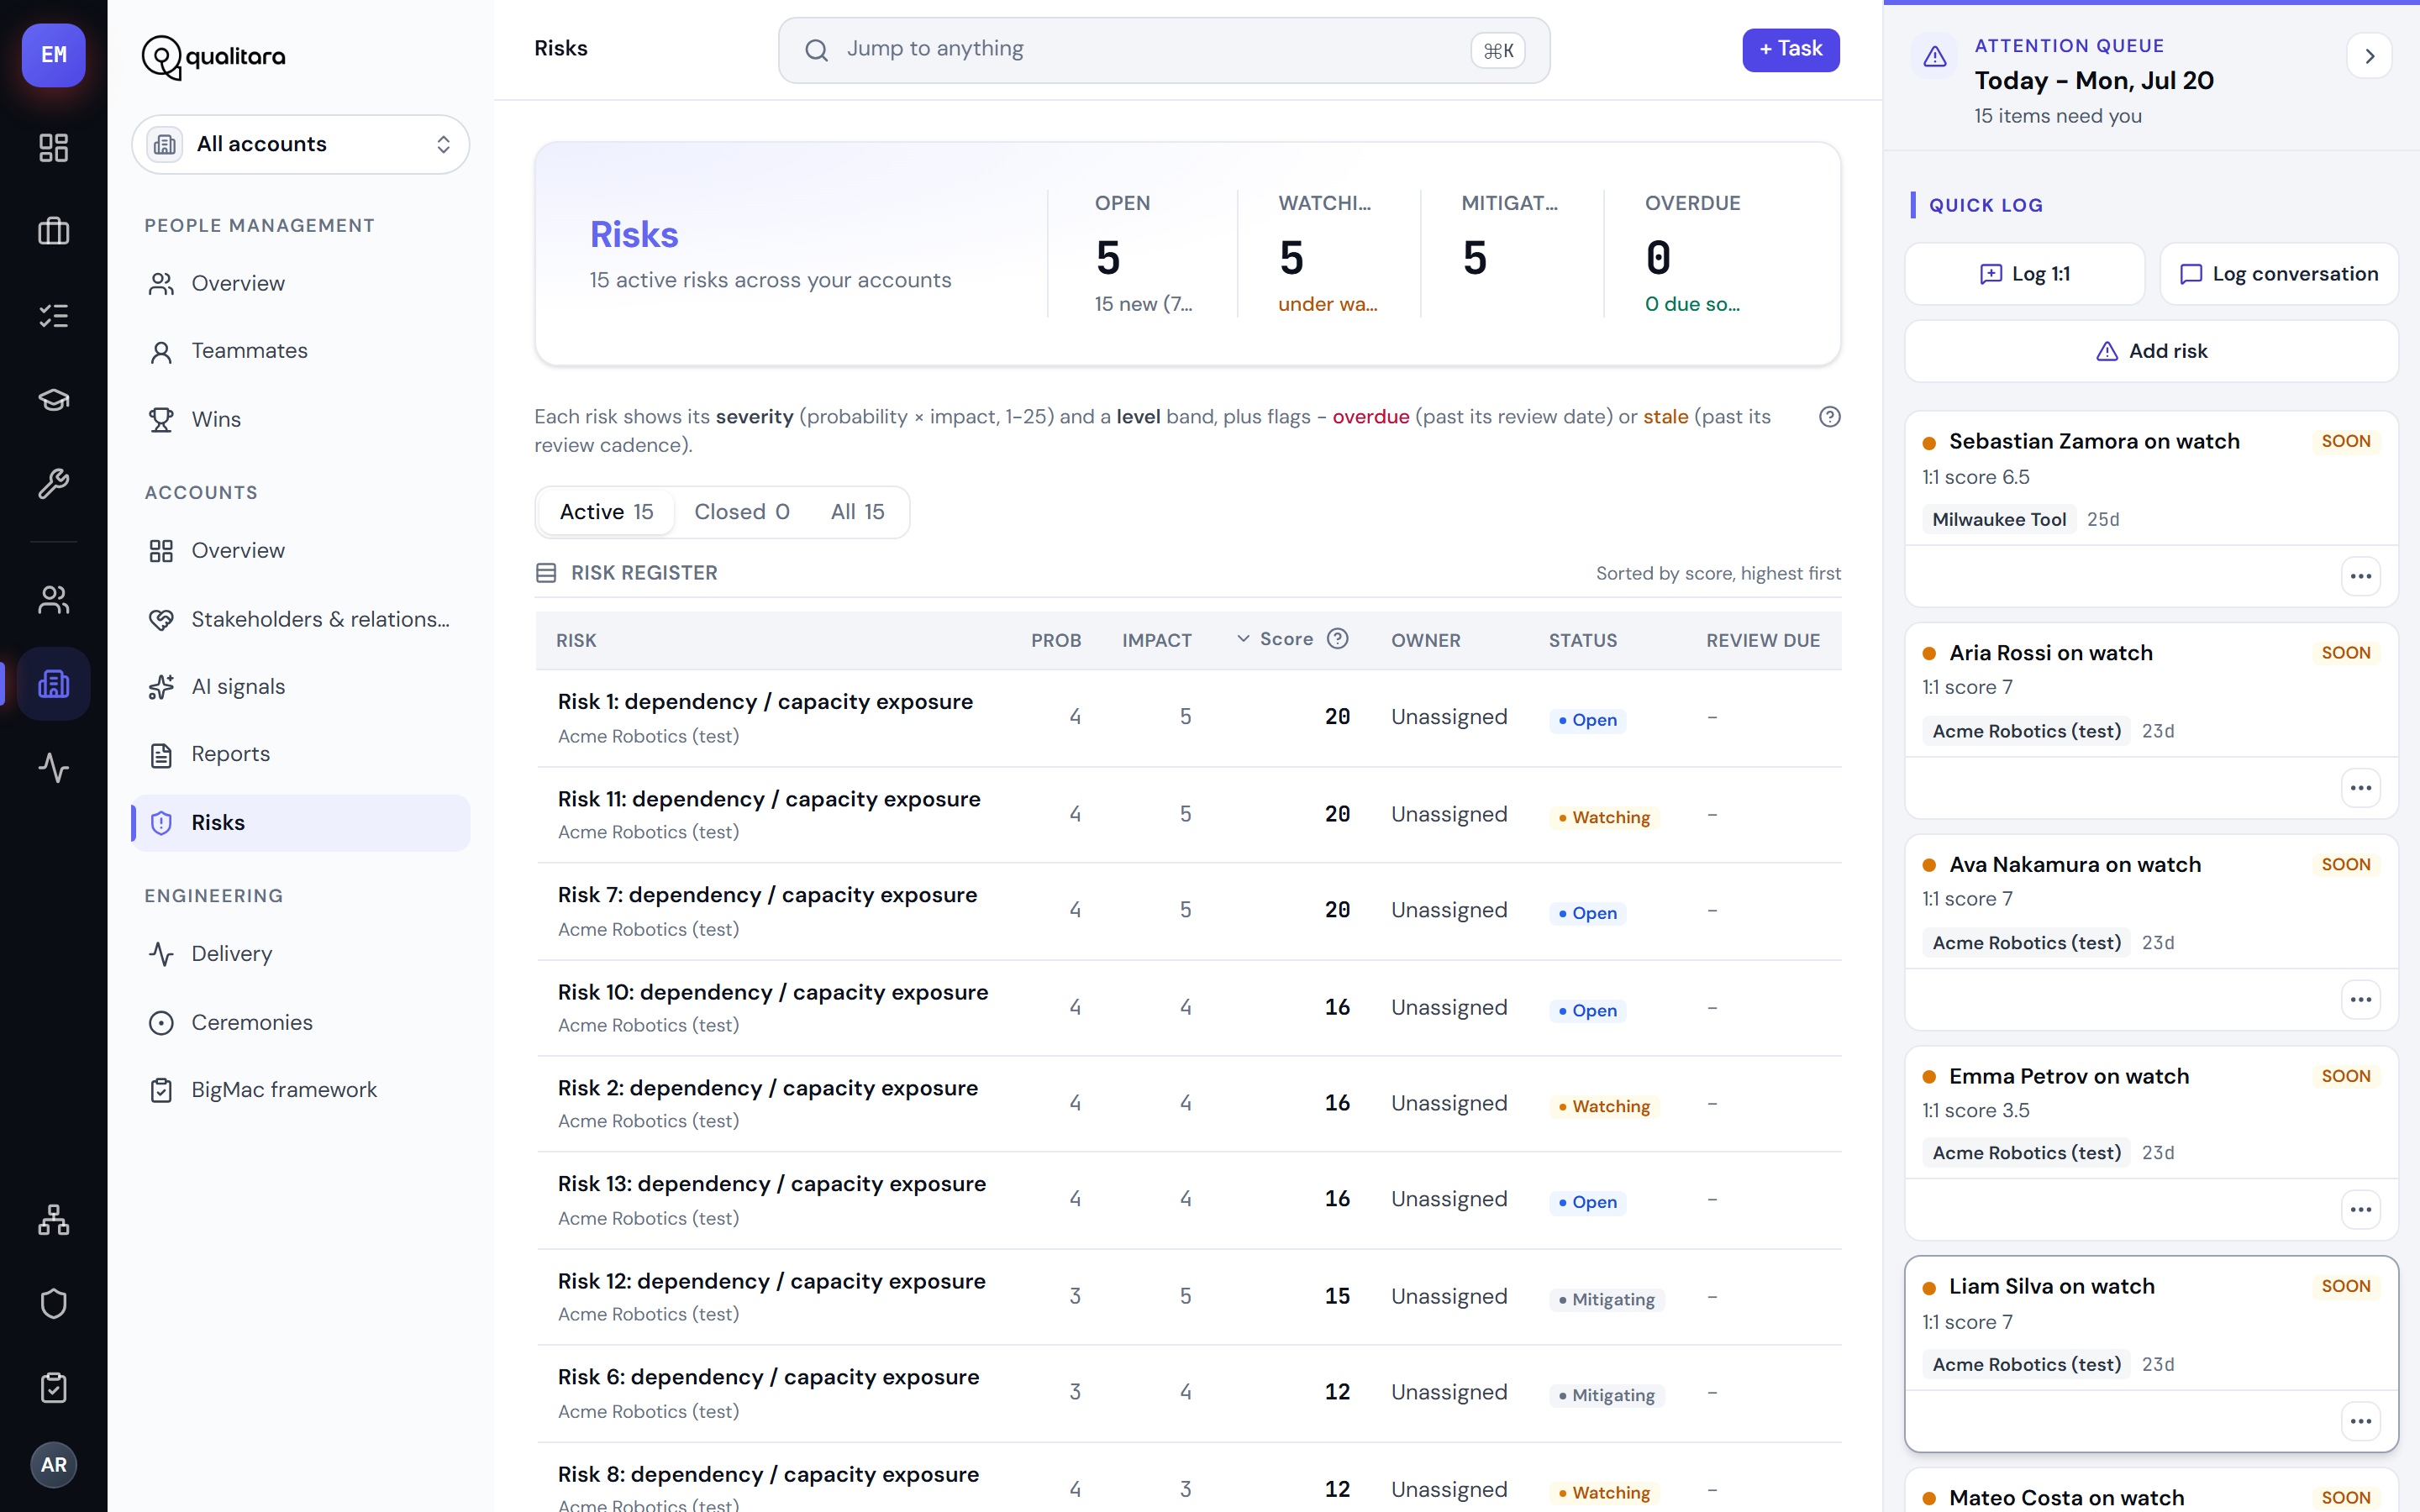The height and width of the screenshot is (1512, 2420).
Task: Focus the Jump to anything search field
Action: (x=1164, y=50)
